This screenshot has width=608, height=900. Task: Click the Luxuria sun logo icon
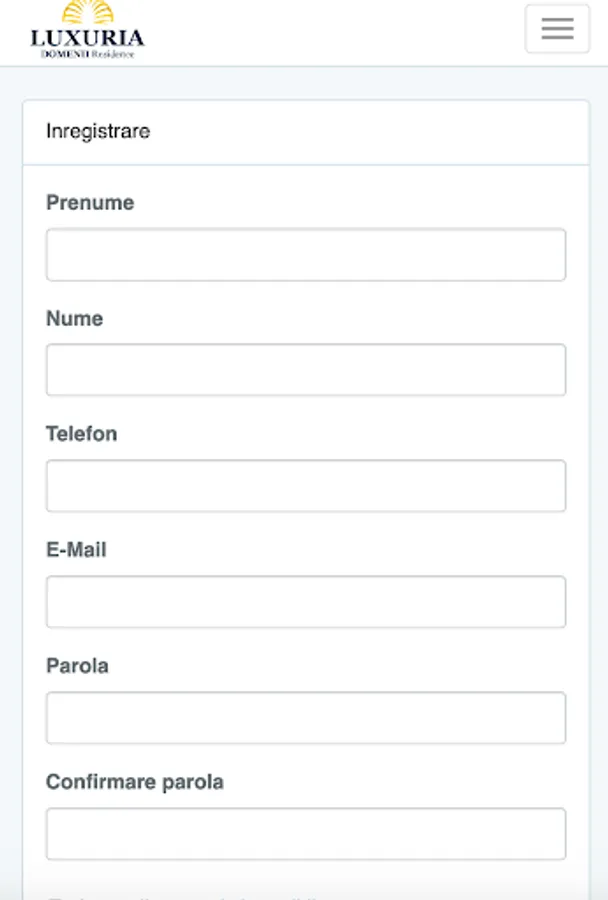(x=87, y=12)
